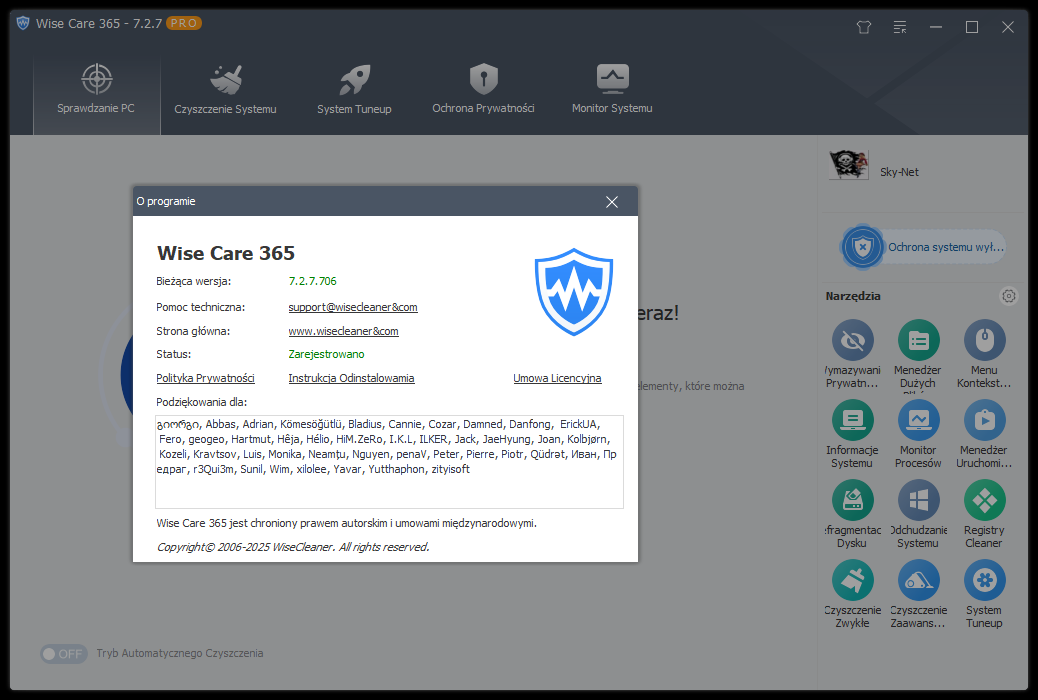This screenshot has height=700, width=1038.
Task: Close the O programie dialog
Action: click(612, 201)
